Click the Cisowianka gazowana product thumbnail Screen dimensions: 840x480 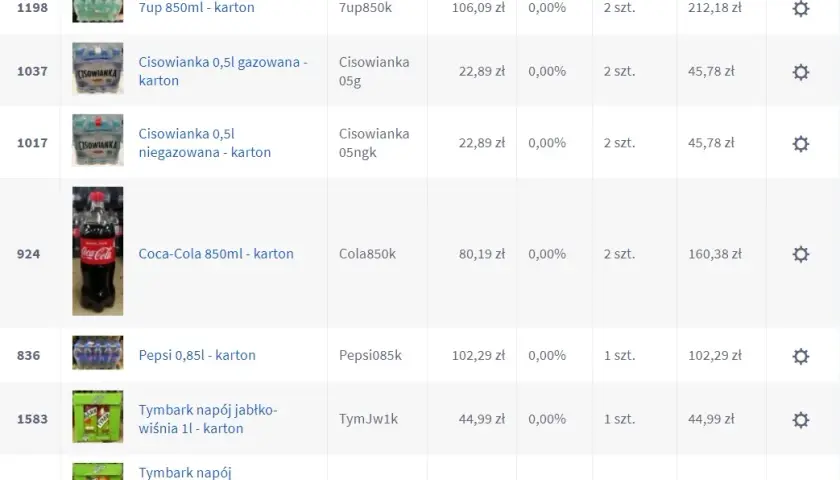(98, 69)
